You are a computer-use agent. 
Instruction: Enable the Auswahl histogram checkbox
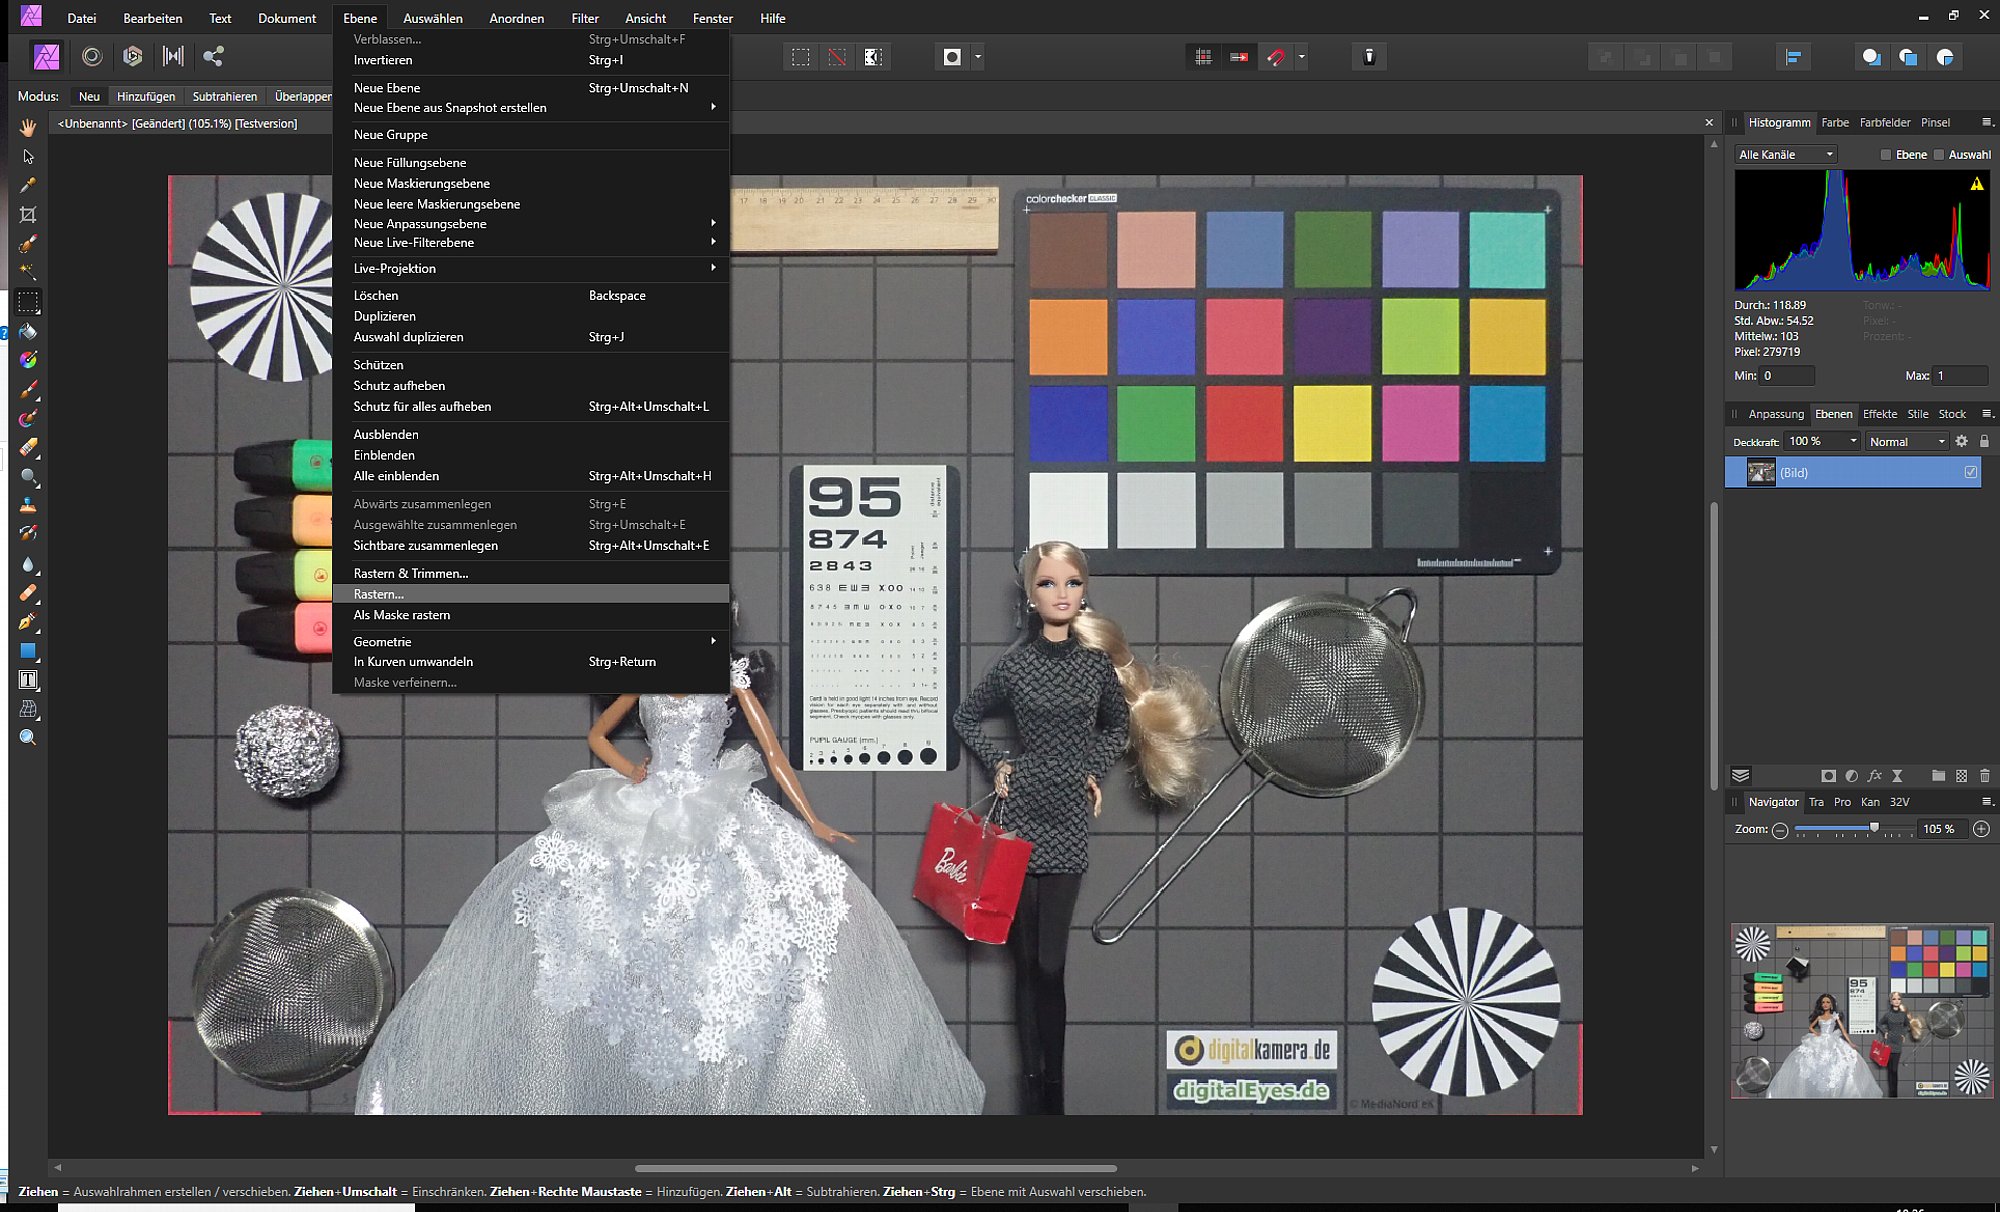click(x=1939, y=155)
